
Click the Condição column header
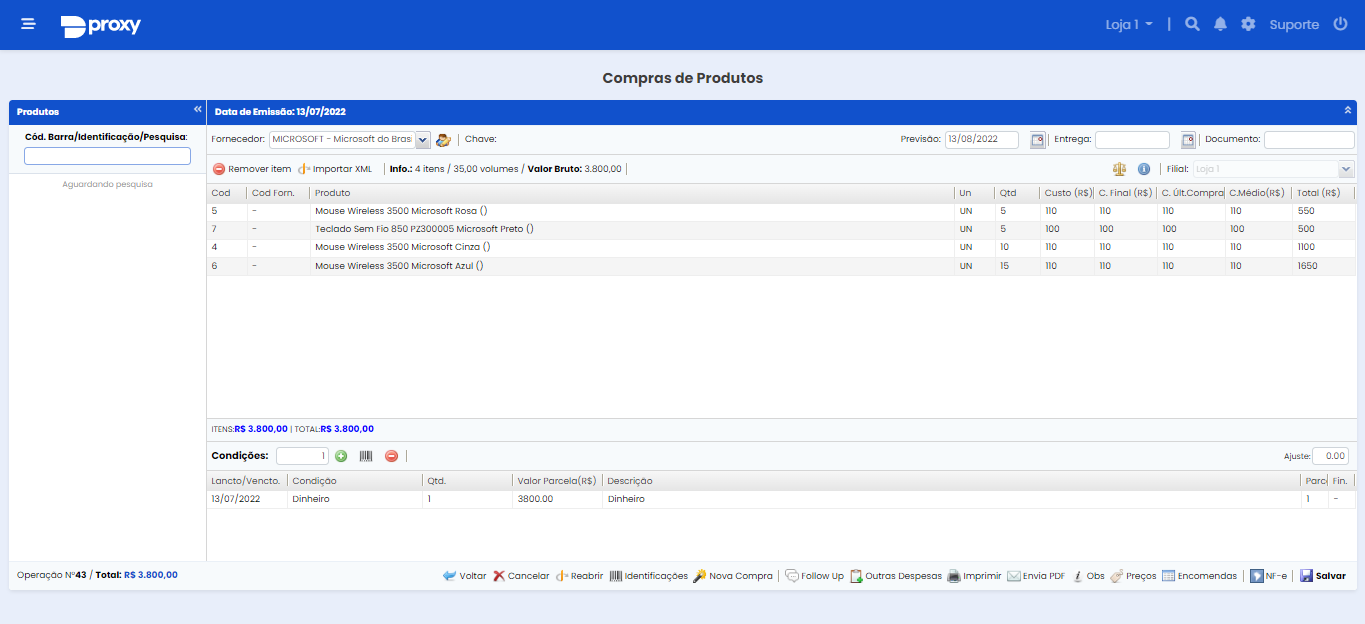pyautogui.click(x=354, y=481)
